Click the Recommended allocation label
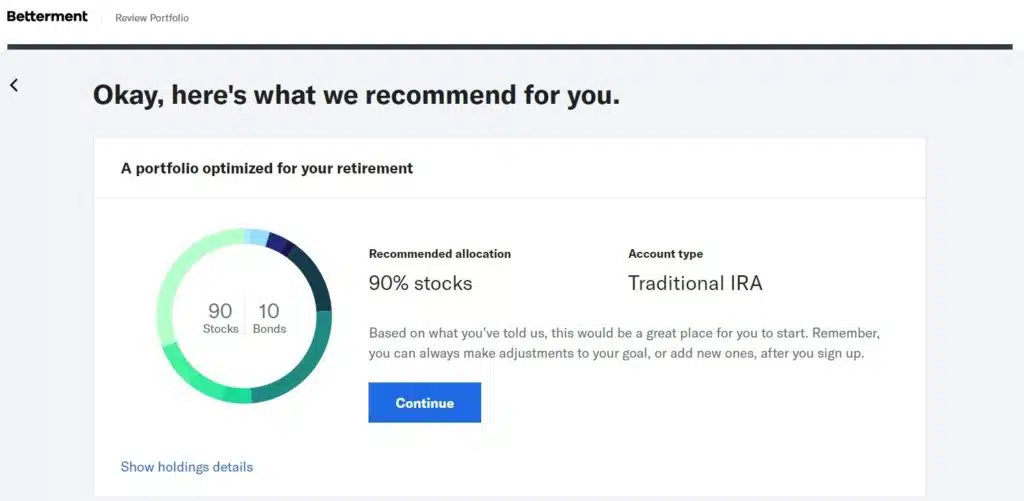1024x501 pixels. click(439, 254)
